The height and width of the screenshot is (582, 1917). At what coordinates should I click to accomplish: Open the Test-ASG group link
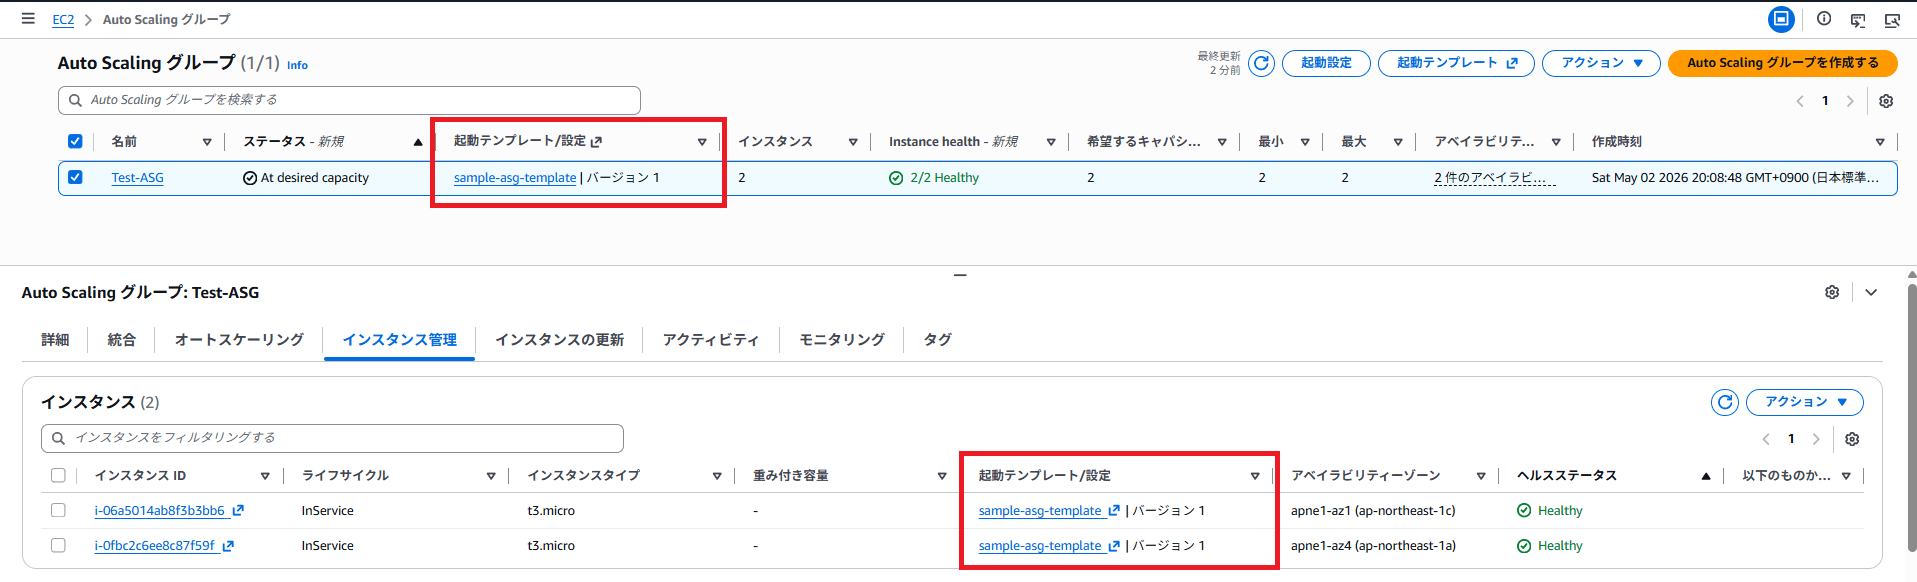[137, 178]
